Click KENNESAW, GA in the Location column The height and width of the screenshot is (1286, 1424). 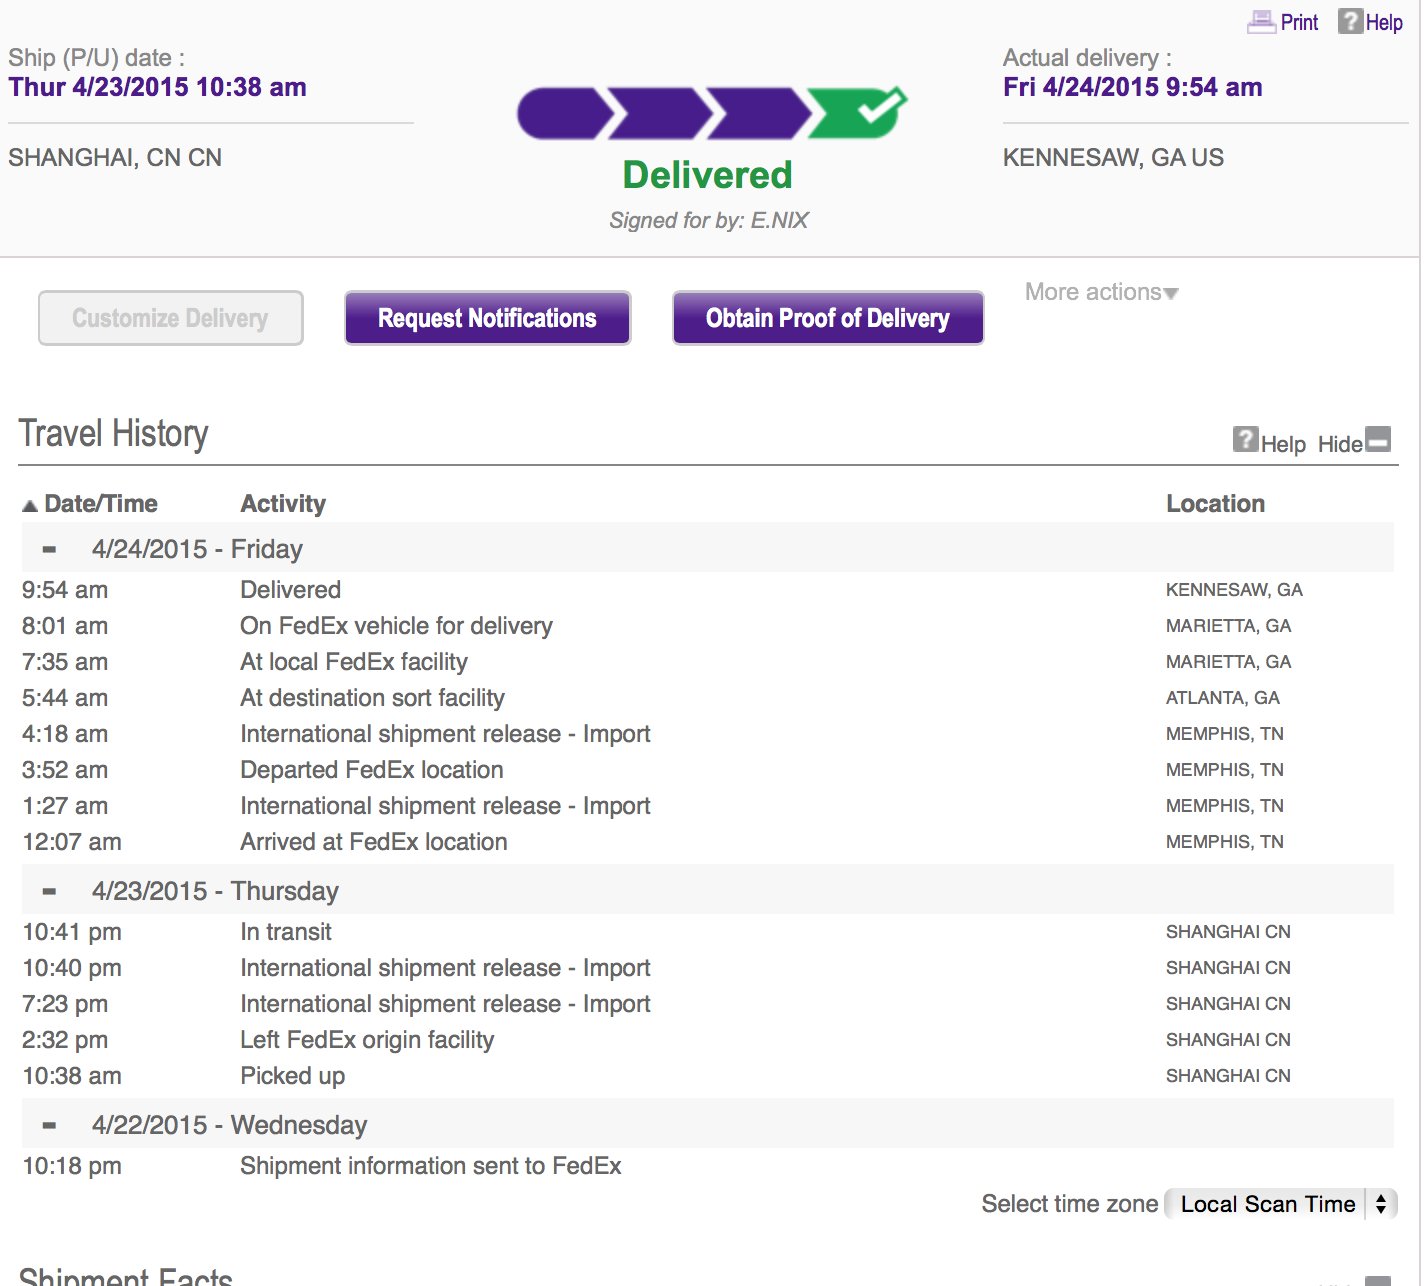pyautogui.click(x=1234, y=590)
